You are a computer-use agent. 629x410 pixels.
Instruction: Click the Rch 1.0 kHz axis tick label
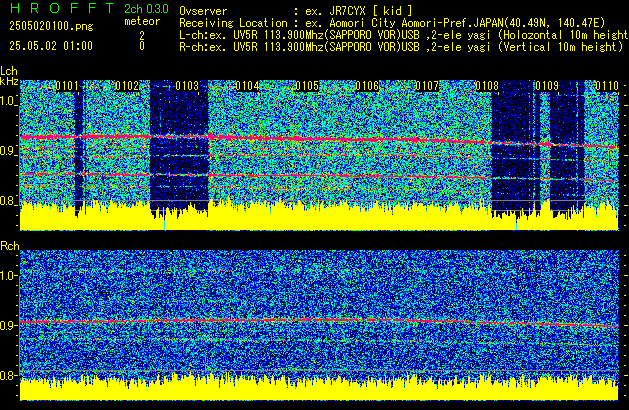8,276
